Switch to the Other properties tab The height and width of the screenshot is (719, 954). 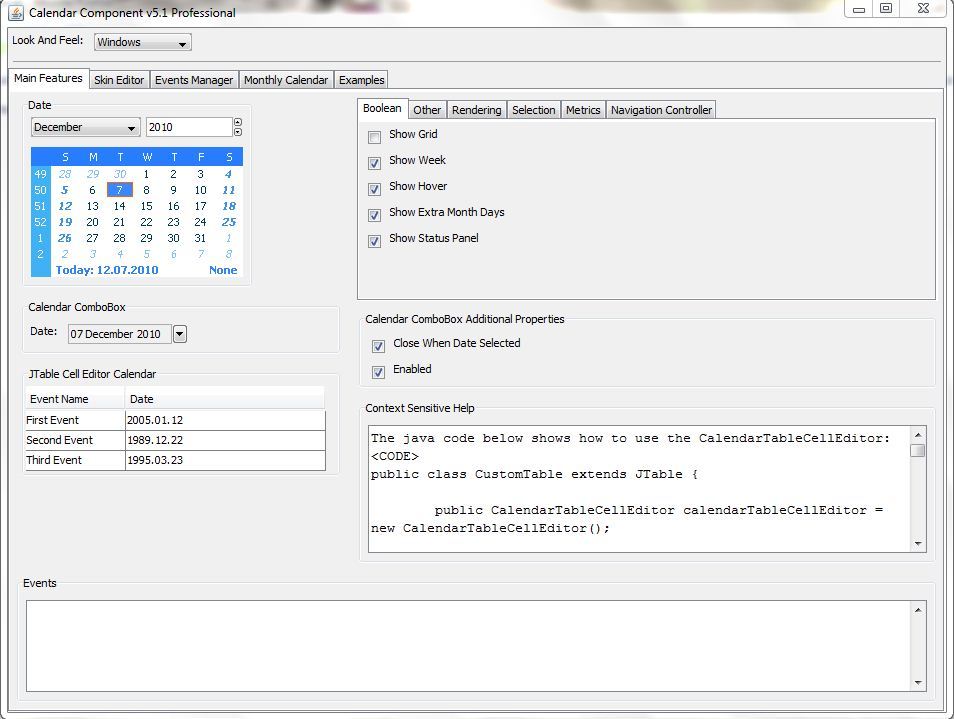427,110
